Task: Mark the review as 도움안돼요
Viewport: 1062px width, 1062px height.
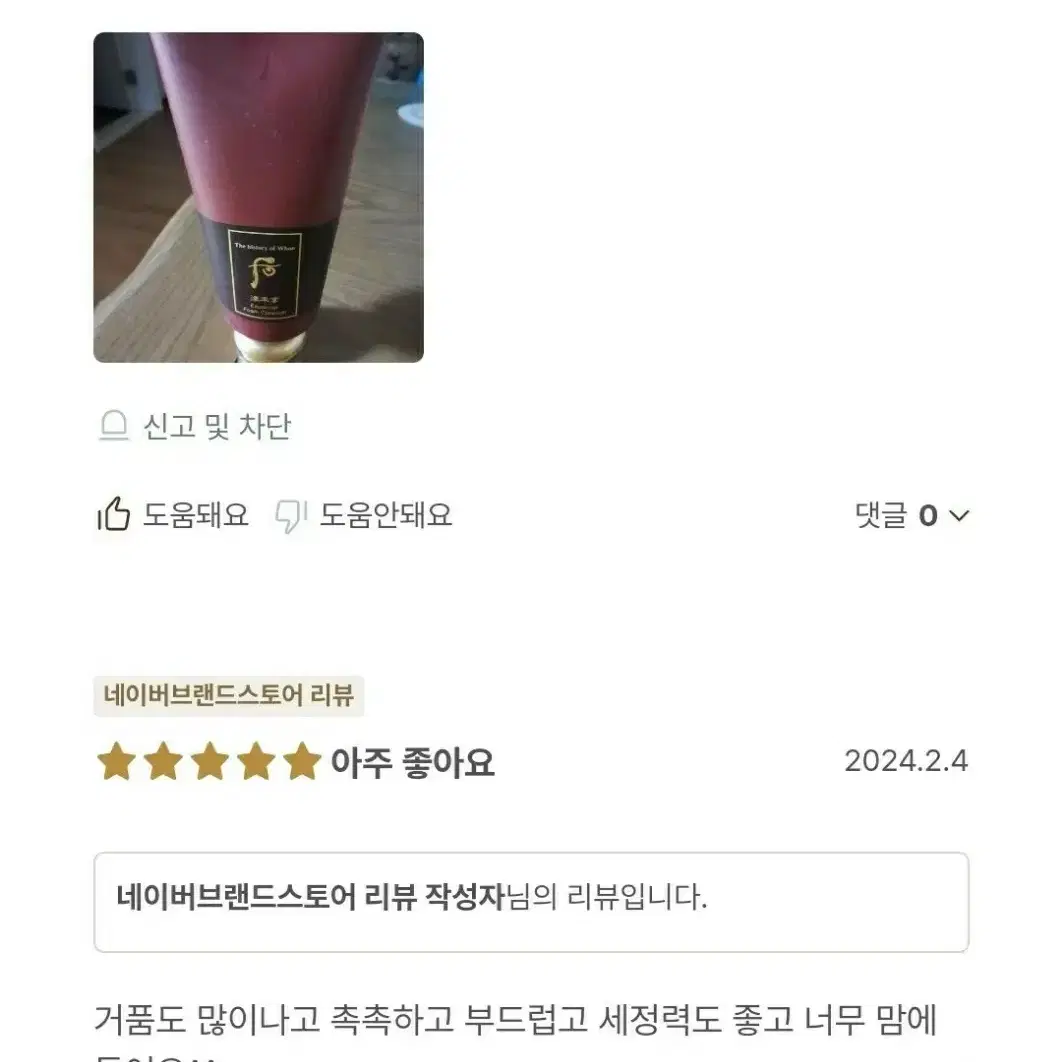Action: click(x=363, y=515)
